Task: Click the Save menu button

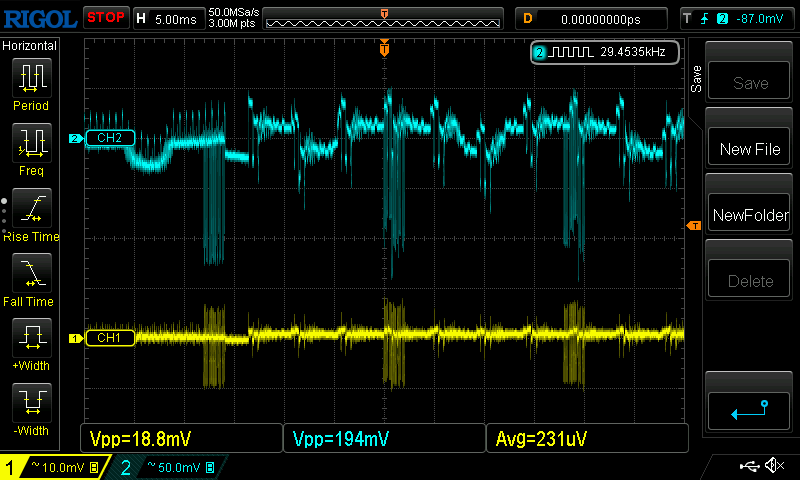Action: tap(749, 81)
